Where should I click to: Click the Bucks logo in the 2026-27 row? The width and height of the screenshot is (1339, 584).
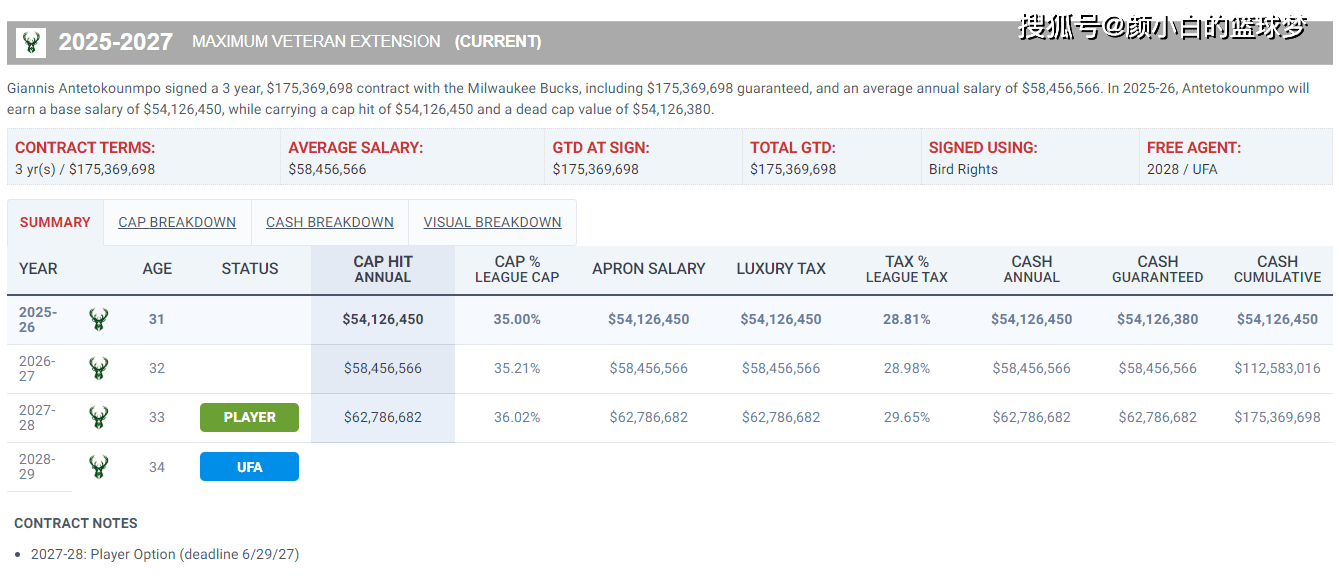pos(98,368)
